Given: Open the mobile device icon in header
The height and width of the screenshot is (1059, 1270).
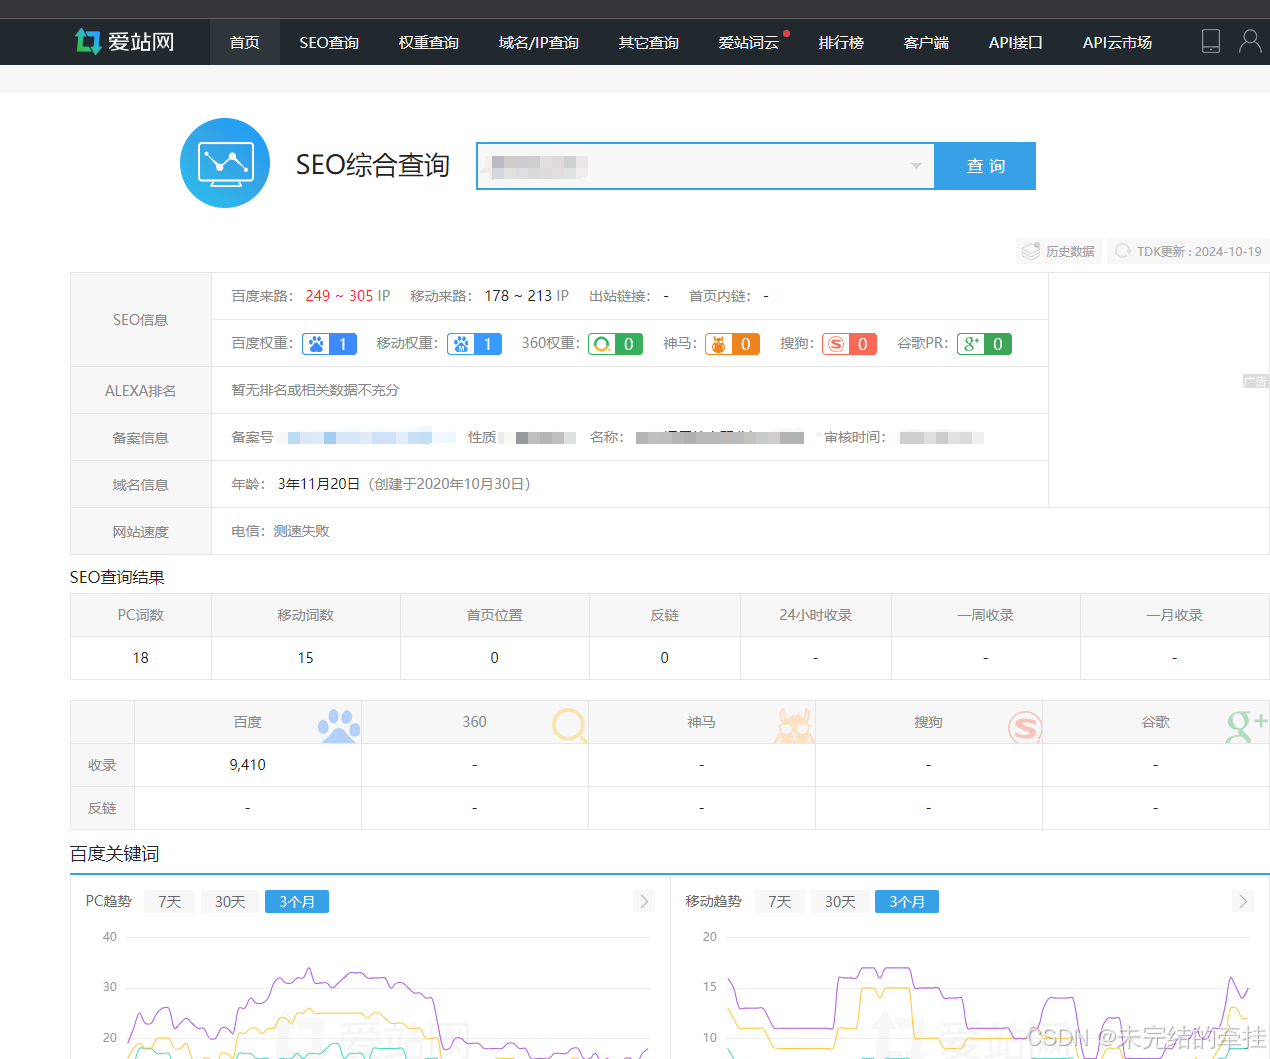Looking at the screenshot, I should tap(1210, 41).
